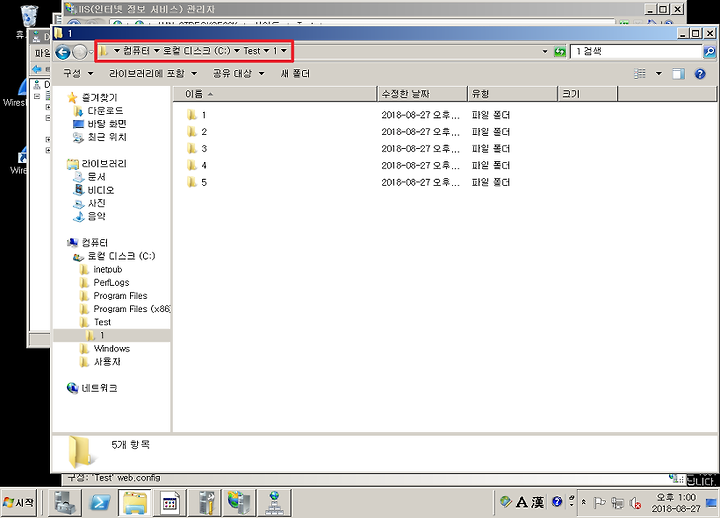
Task: Open the 구성 menu
Action: (x=78, y=73)
